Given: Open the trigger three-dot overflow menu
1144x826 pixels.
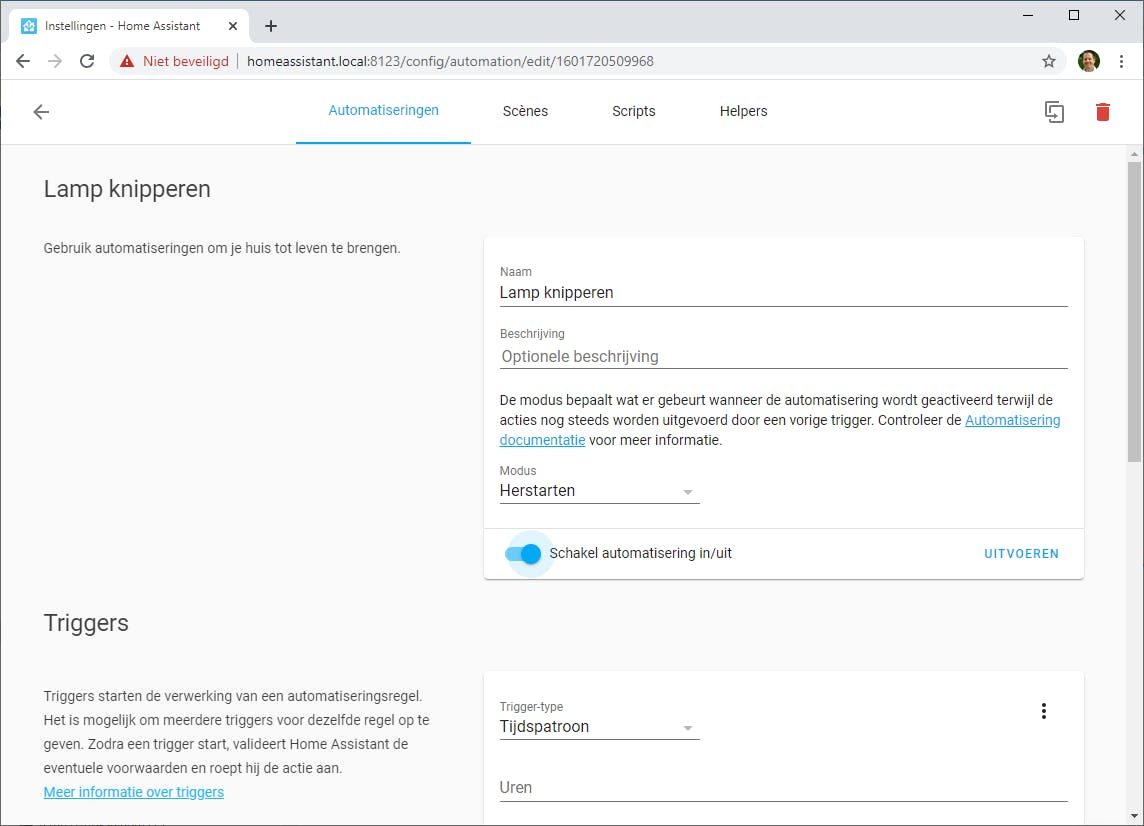Looking at the screenshot, I should click(x=1044, y=711).
